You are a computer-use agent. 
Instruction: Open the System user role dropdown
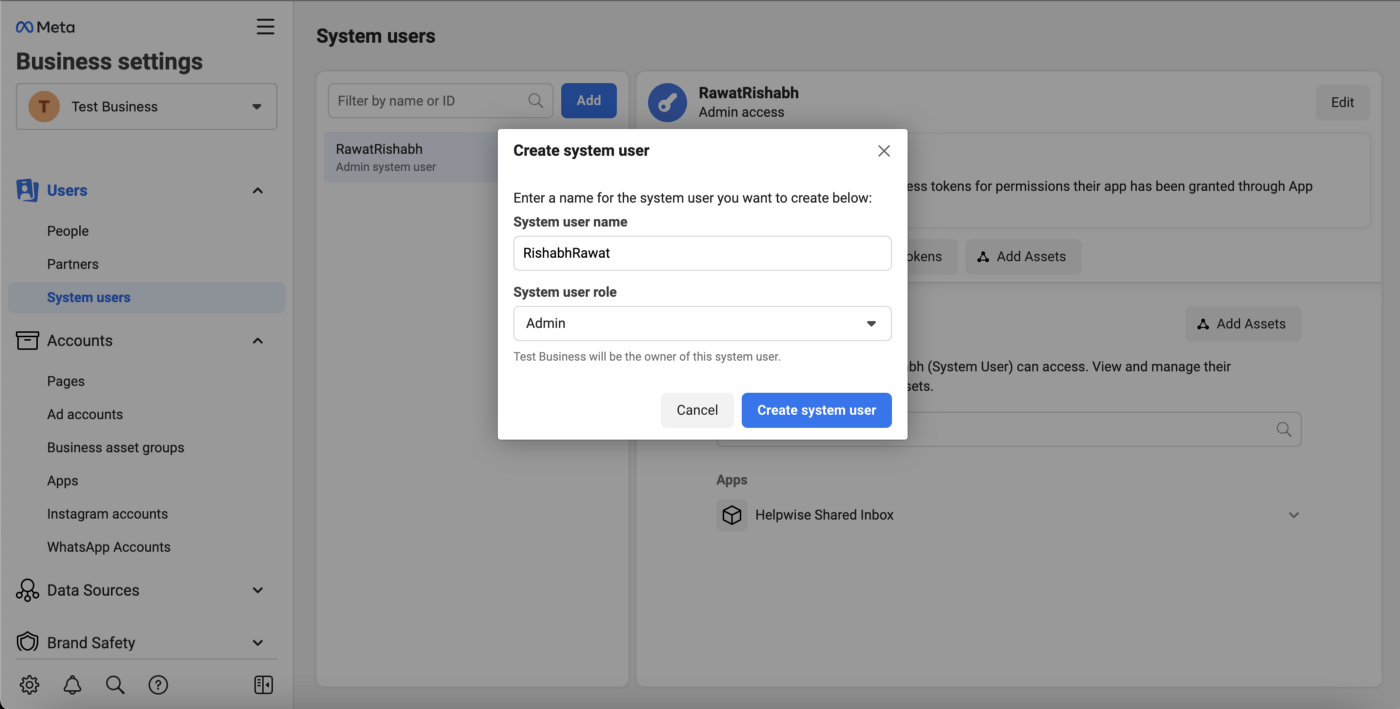(702, 324)
